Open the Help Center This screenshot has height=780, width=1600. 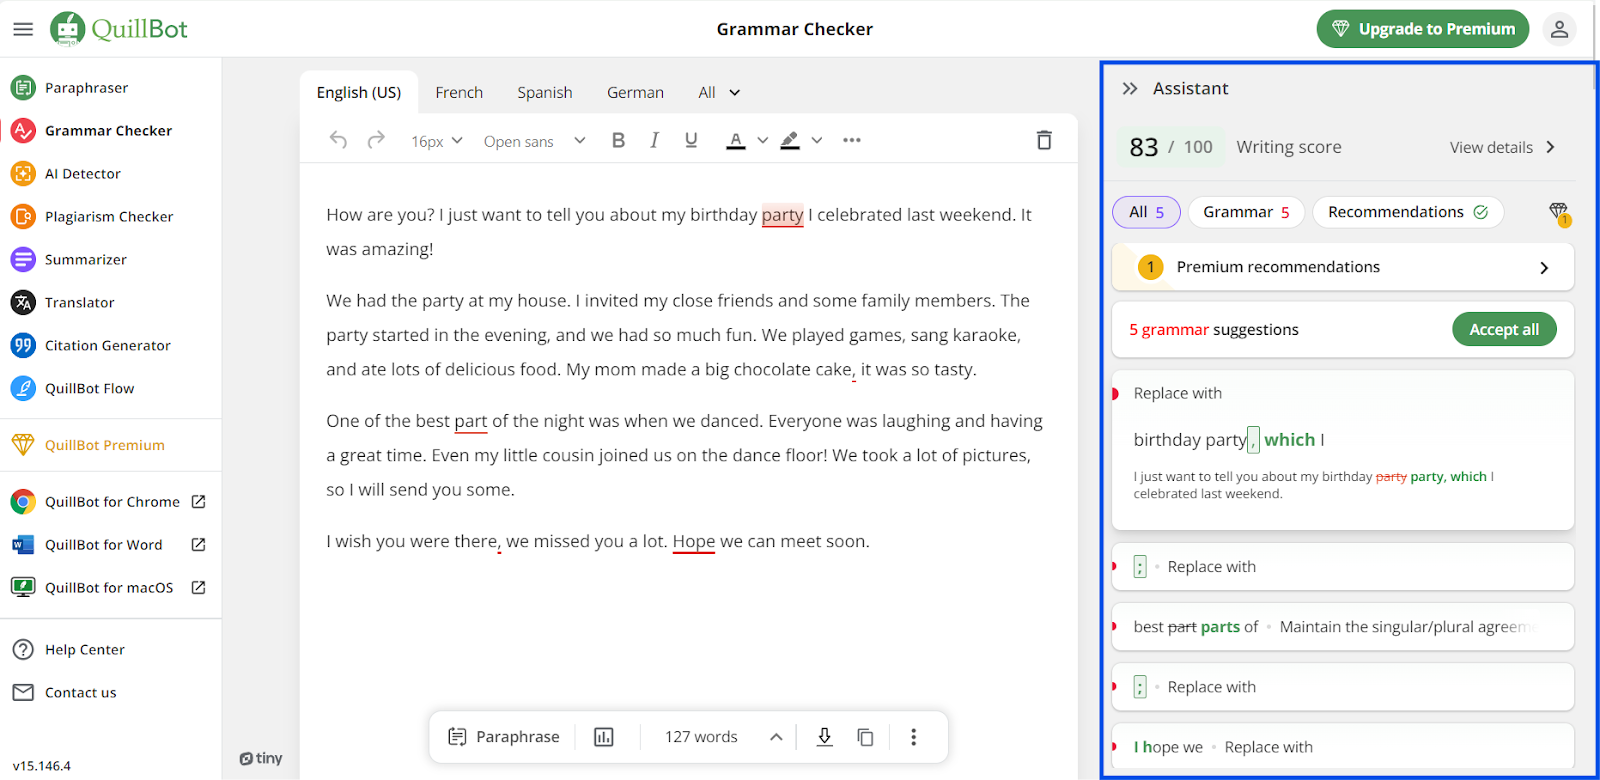(68, 650)
